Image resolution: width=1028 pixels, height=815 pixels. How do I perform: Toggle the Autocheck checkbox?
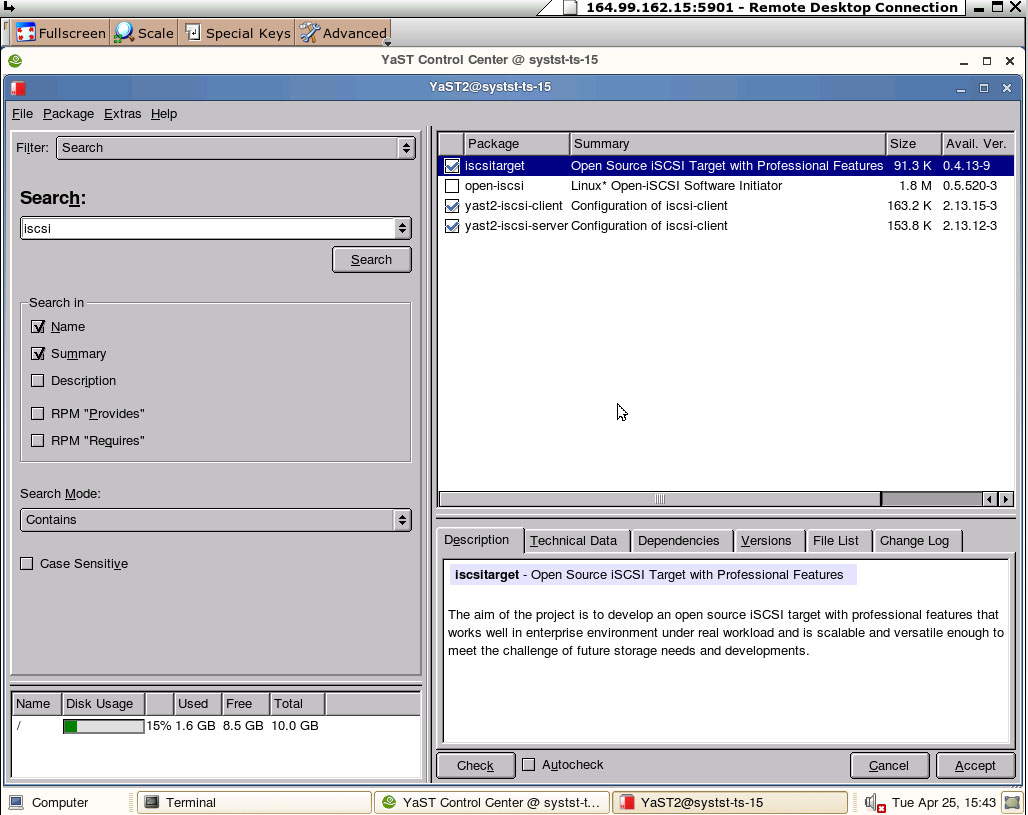coord(528,765)
